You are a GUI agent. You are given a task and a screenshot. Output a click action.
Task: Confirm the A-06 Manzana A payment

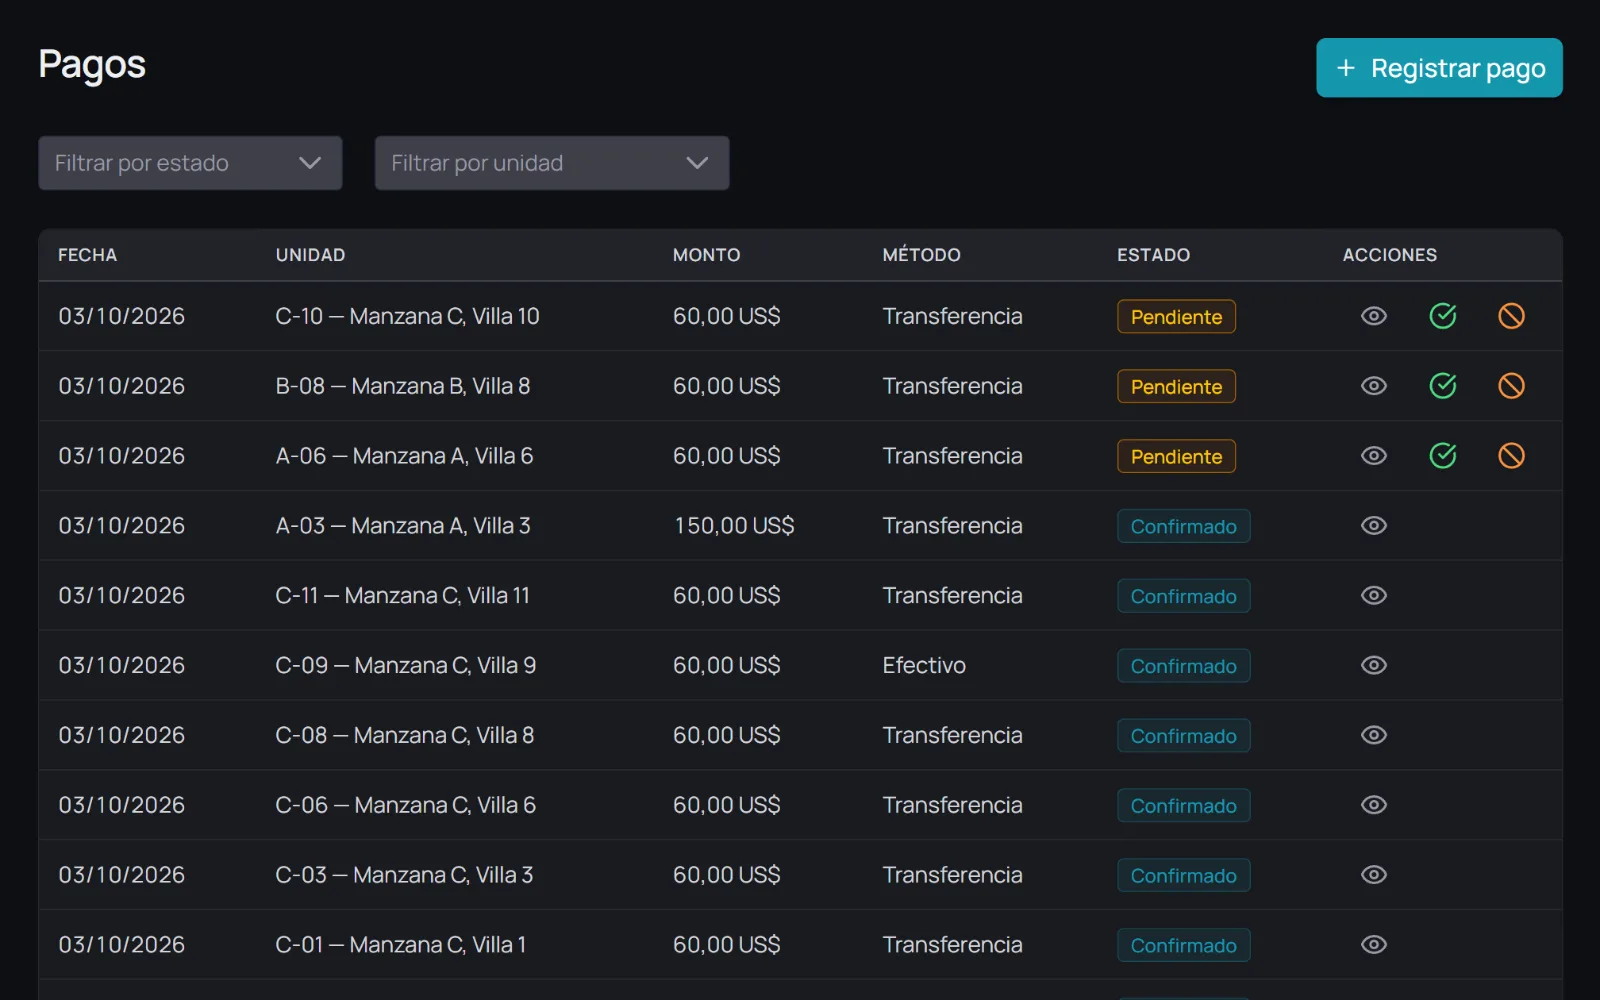(1443, 456)
